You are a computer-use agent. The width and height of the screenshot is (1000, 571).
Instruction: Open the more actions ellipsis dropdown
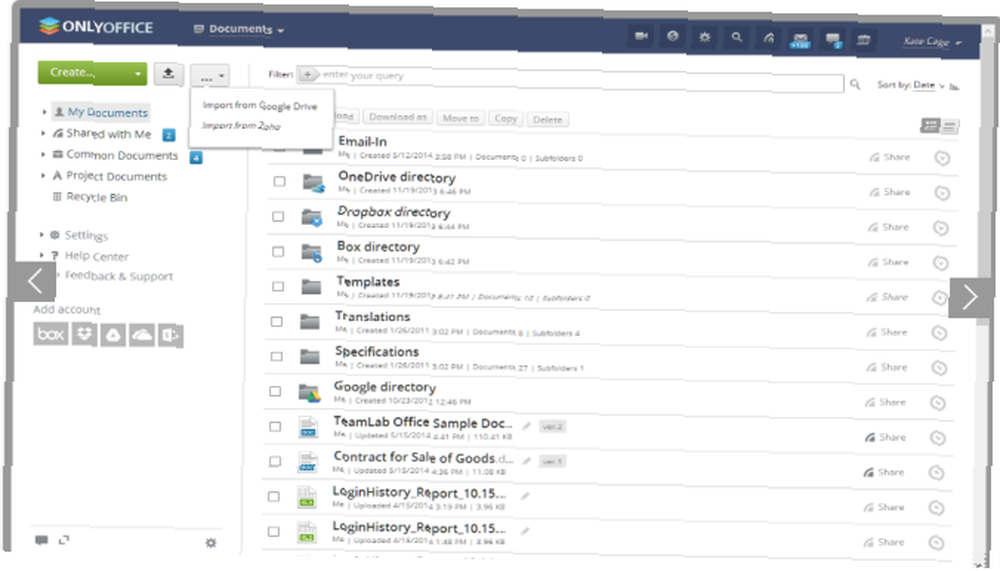point(210,77)
